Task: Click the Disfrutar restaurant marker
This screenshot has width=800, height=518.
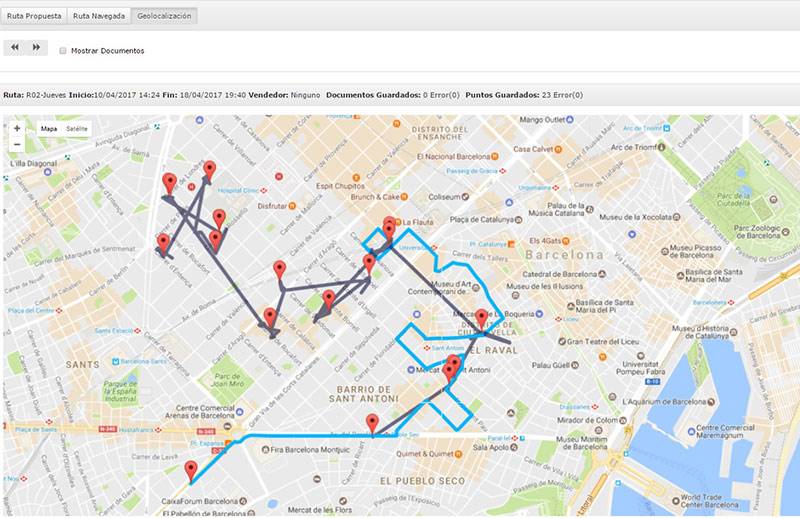Action: 292,206
